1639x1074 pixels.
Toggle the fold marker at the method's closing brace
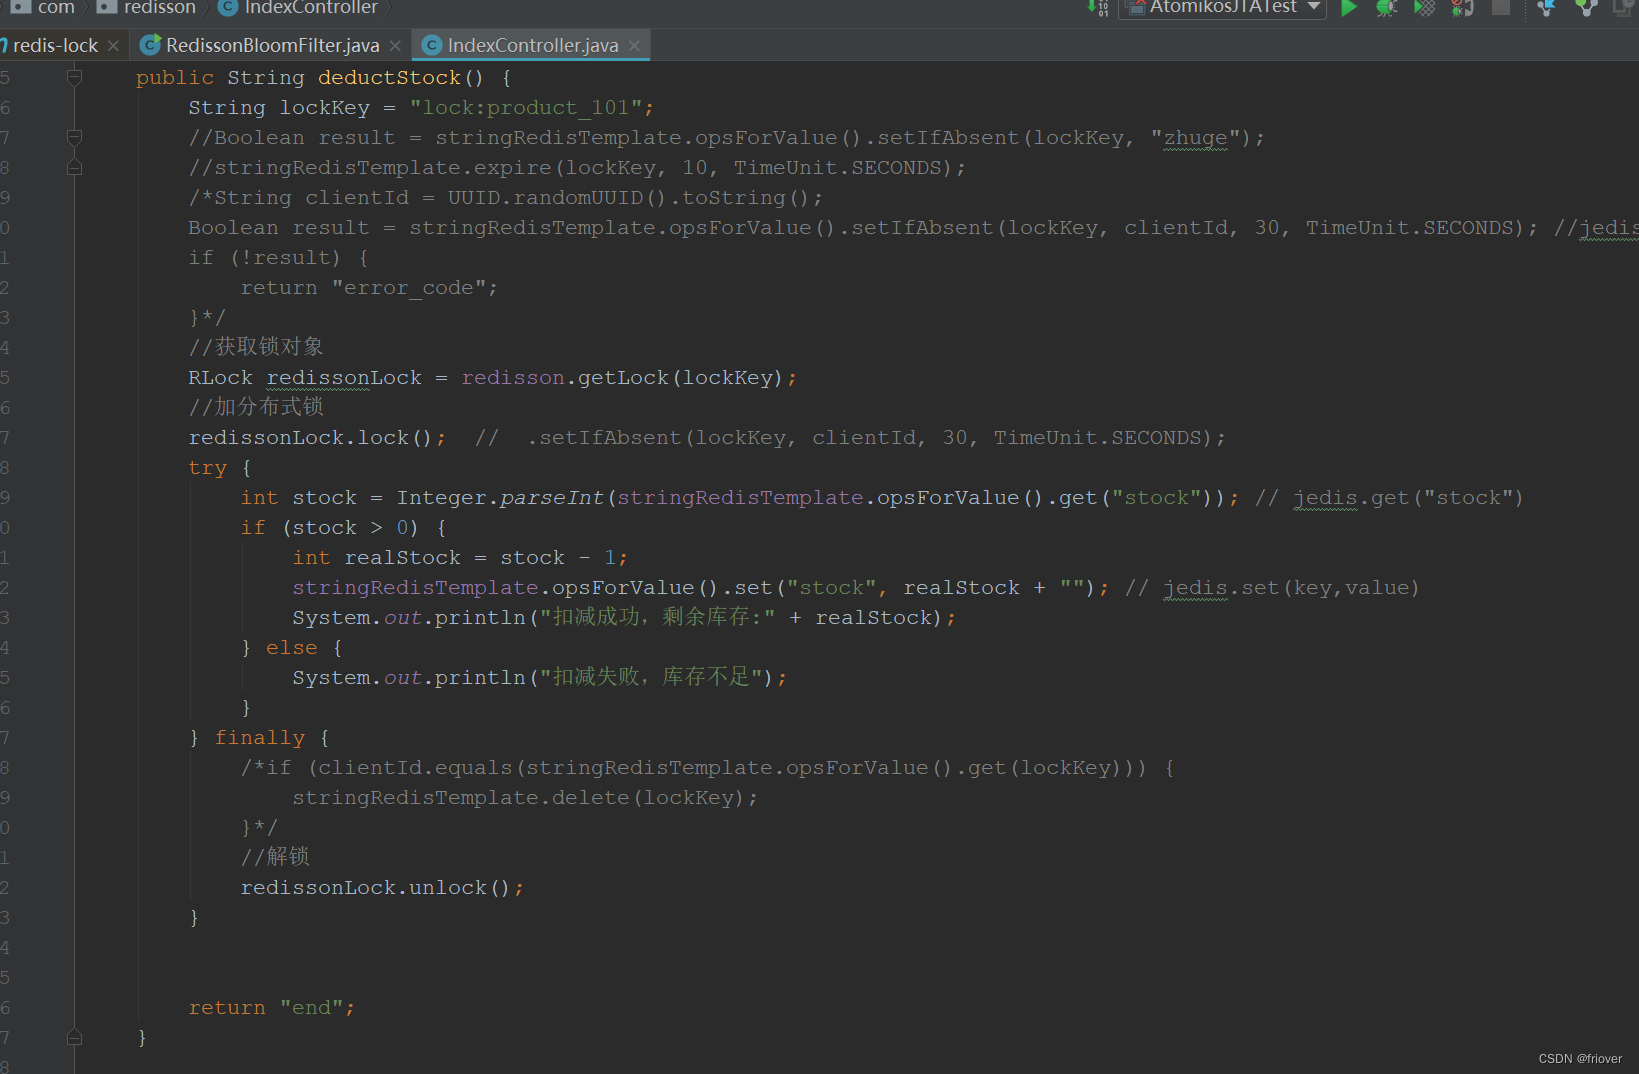click(x=74, y=1037)
